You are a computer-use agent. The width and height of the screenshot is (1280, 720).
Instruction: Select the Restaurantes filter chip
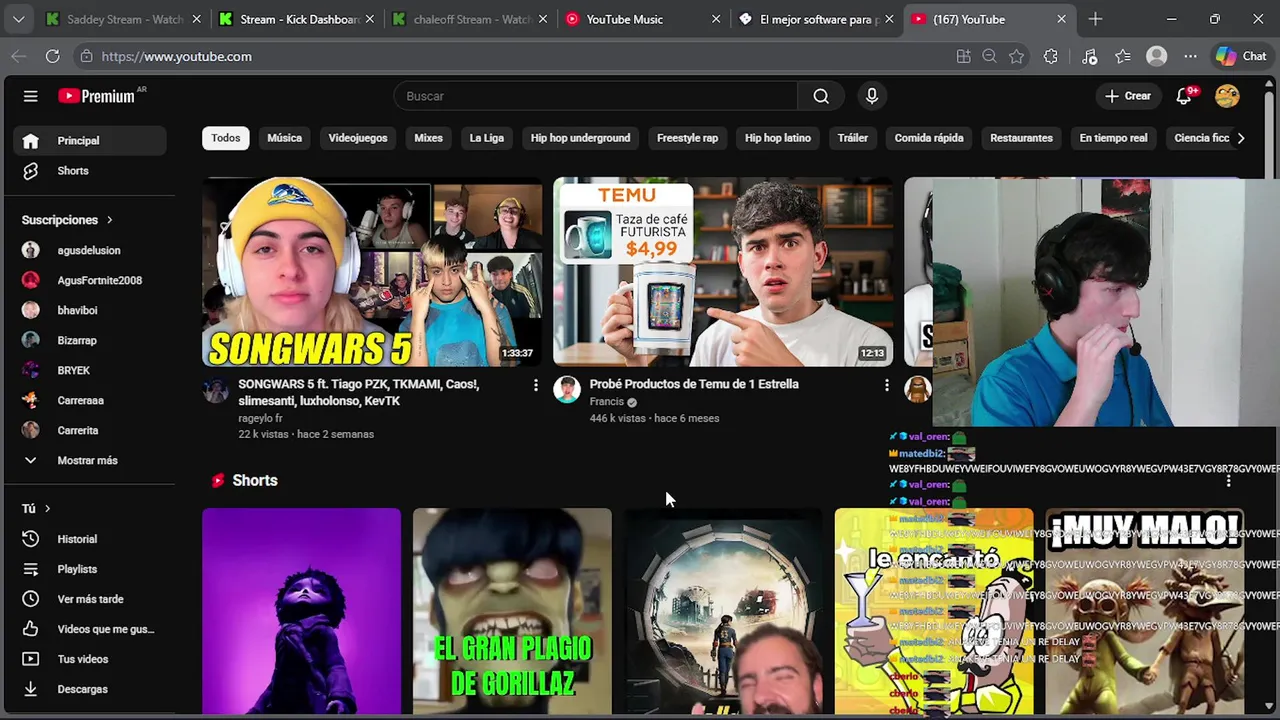(x=1021, y=138)
